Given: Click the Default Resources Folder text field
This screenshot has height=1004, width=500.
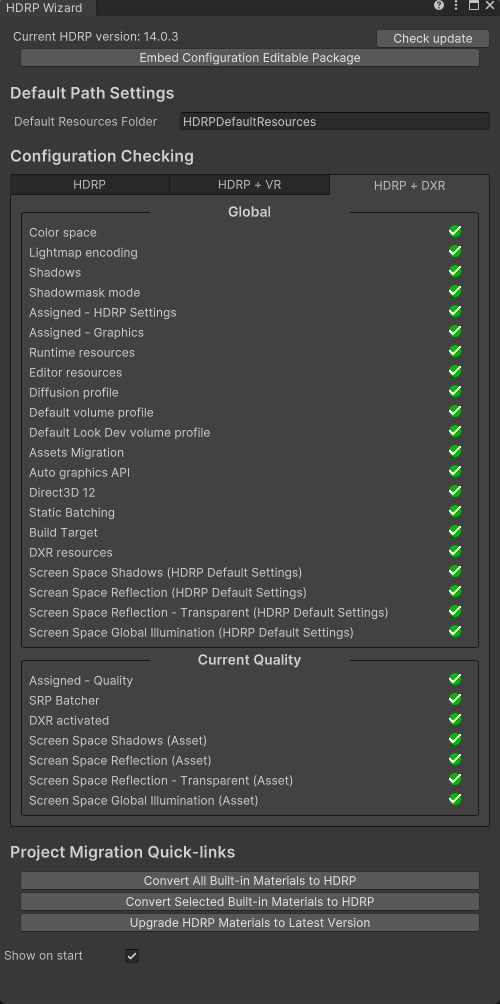Looking at the screenshot, I should coord(335,122).
